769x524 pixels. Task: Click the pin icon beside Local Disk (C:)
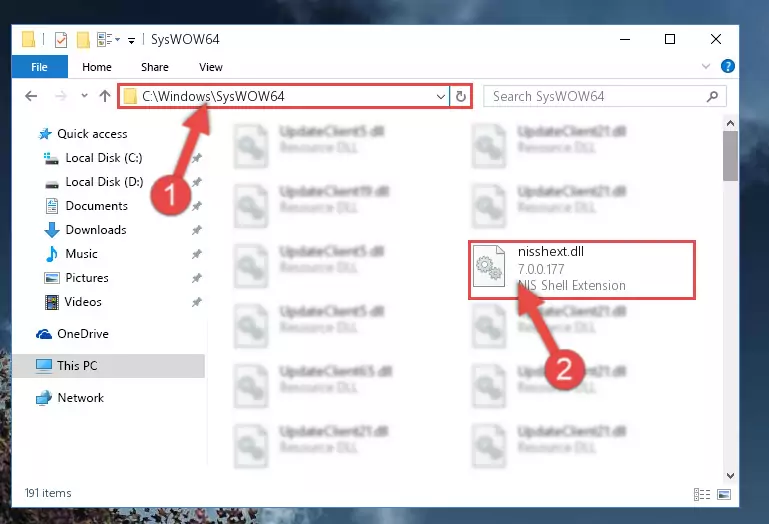pyautogui.click(x=197, y=158)
